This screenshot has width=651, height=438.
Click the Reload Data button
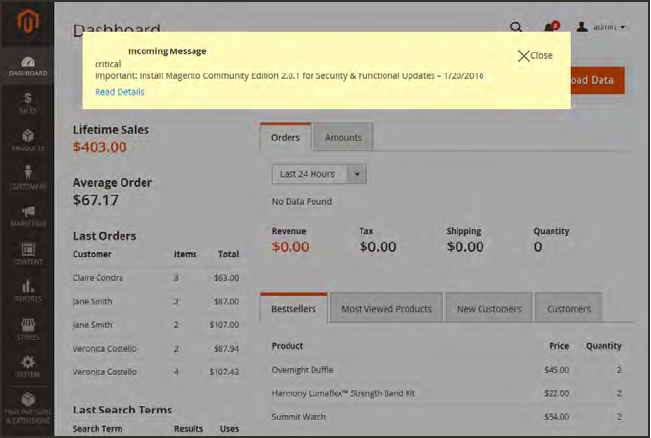click(x=597, y=80)
